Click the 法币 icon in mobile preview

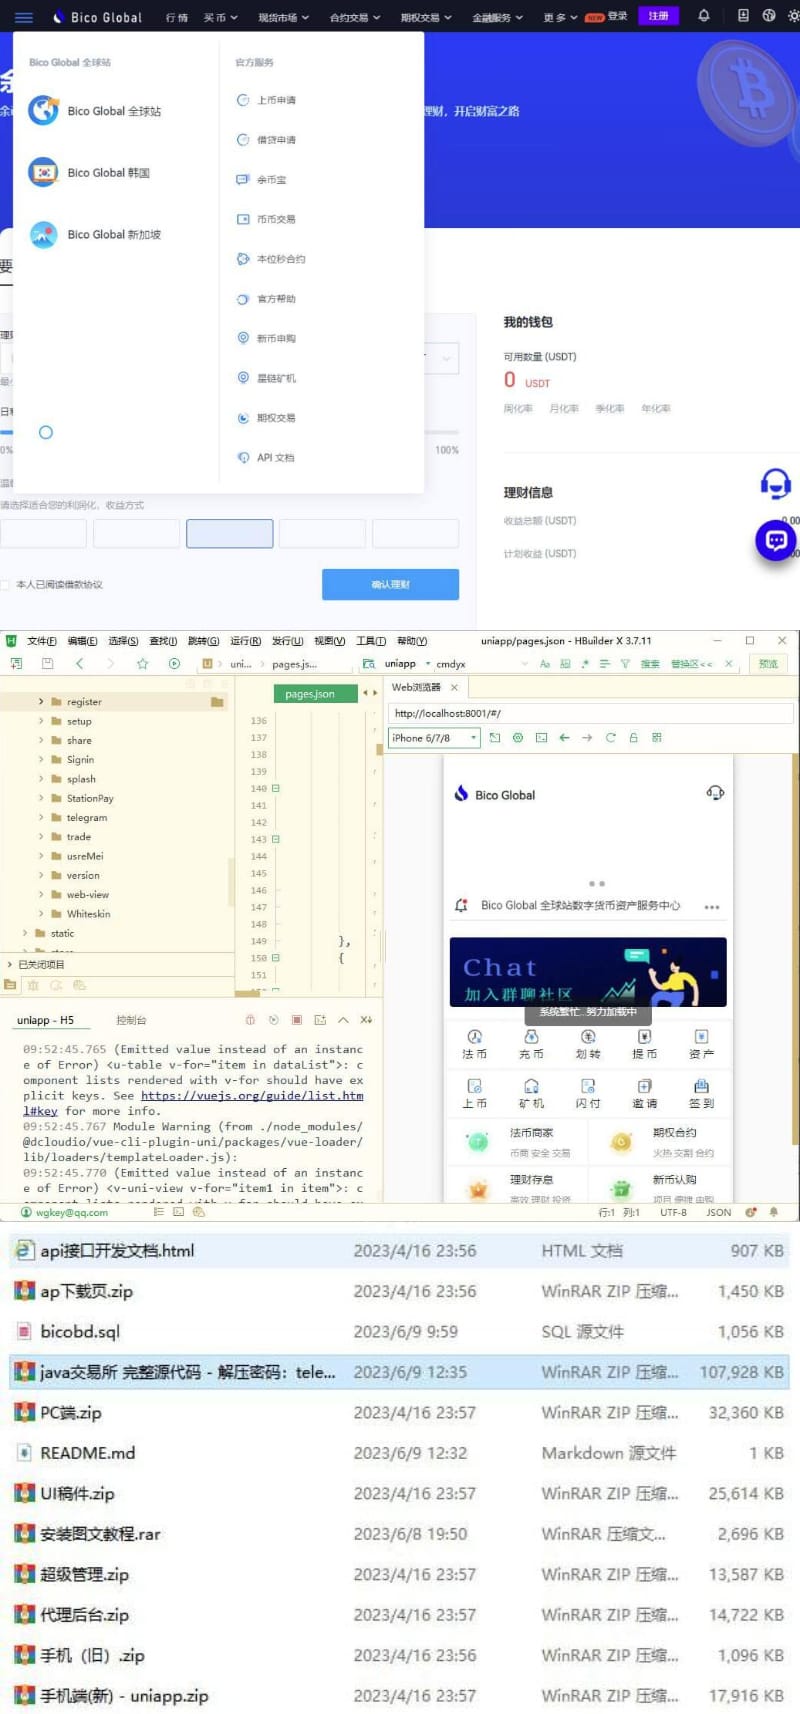[x=474, y=1044]
